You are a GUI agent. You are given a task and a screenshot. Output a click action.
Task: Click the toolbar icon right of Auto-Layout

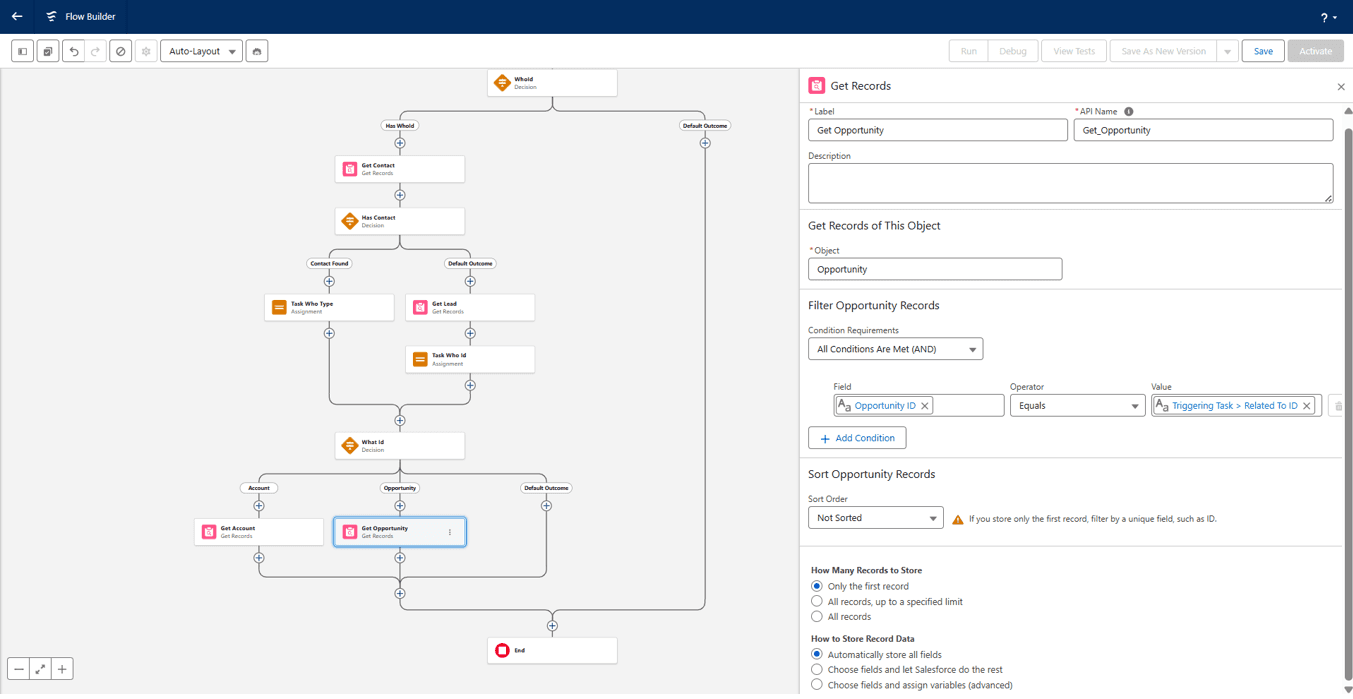point(257,51)
